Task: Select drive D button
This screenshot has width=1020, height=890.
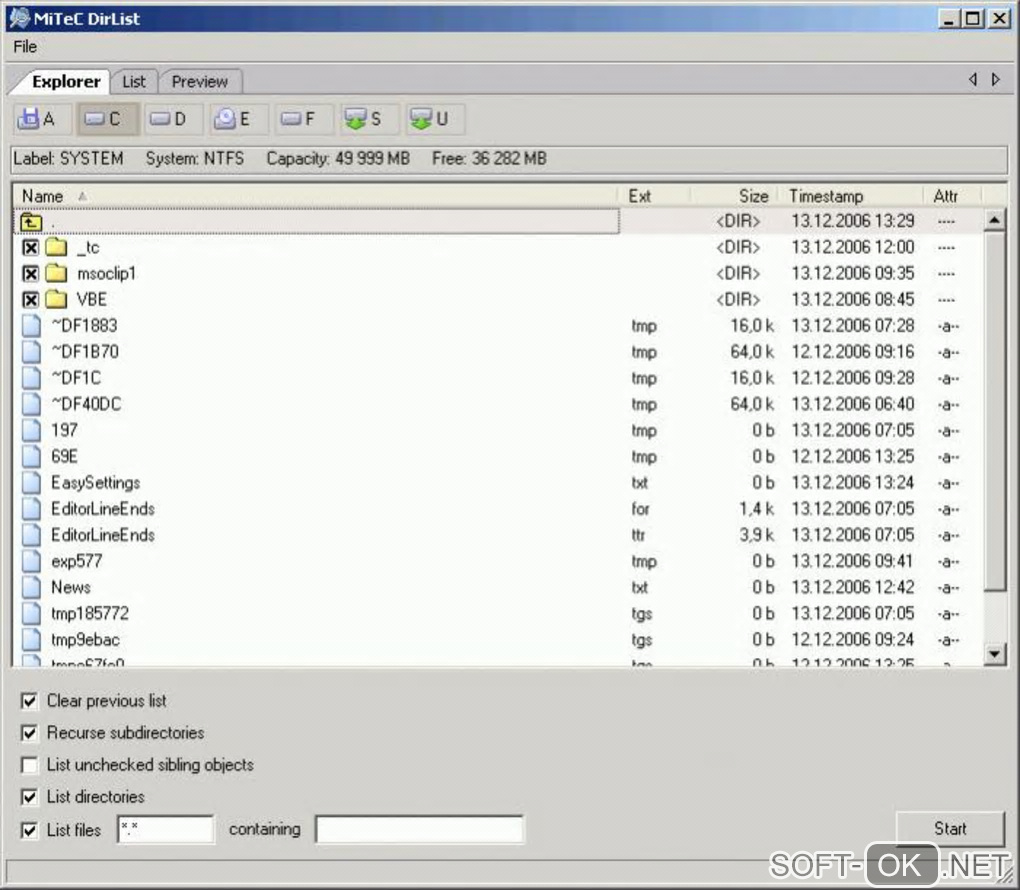Action: [173, 119]
